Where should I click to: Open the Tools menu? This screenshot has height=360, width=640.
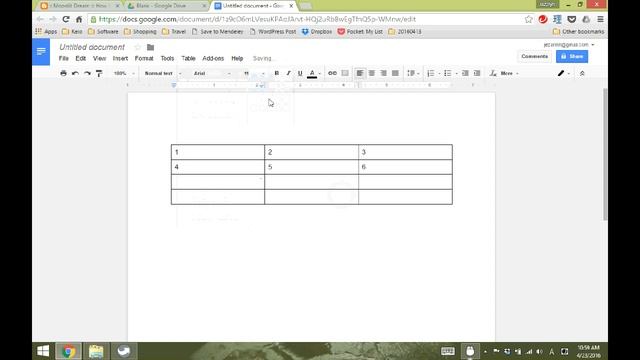pyautogui.click(x=167, y=58)
